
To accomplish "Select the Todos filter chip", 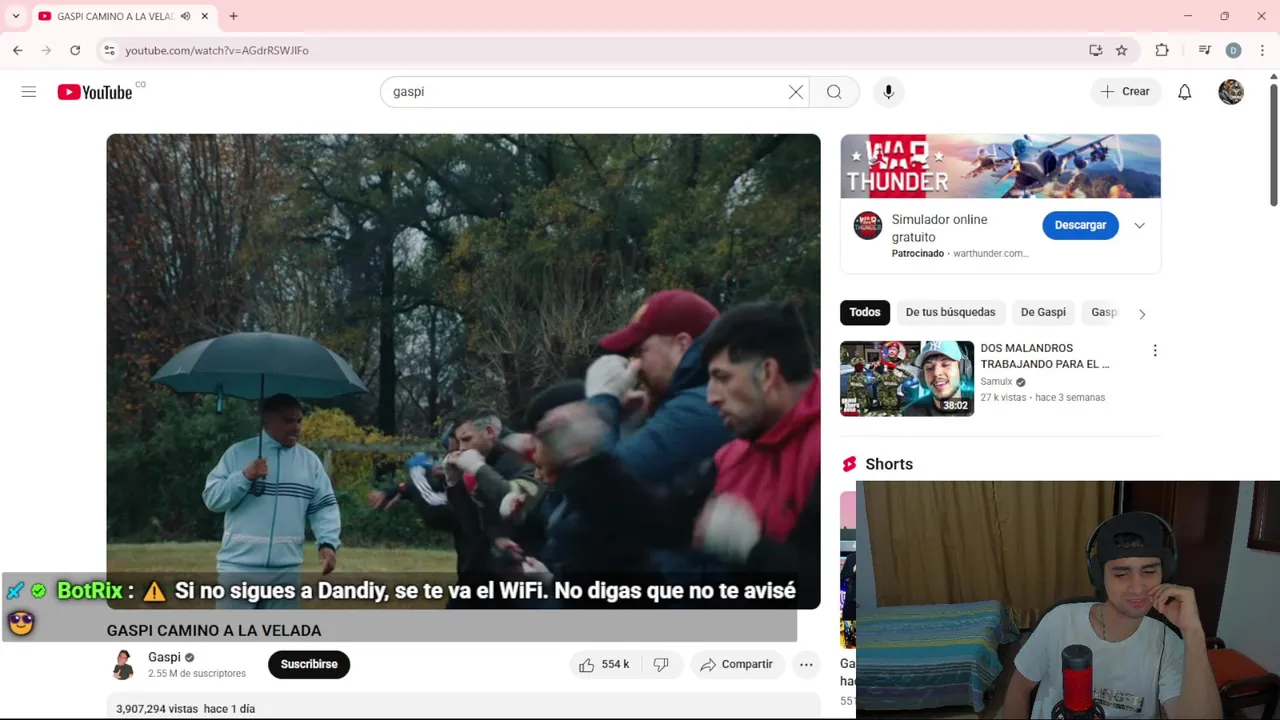I will point(865,312).
